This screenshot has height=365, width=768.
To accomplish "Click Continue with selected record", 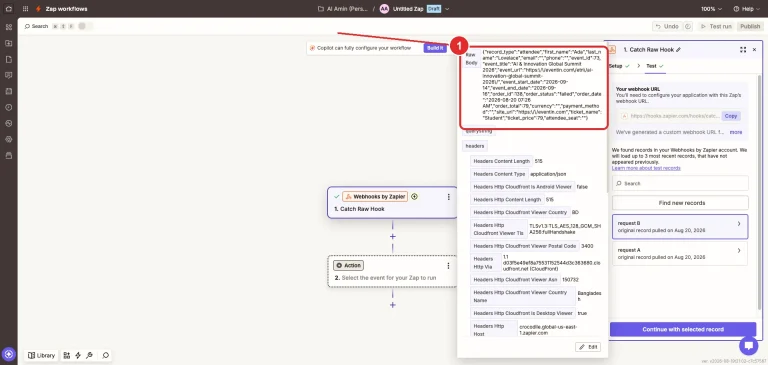I will click(x=683, y=329).
